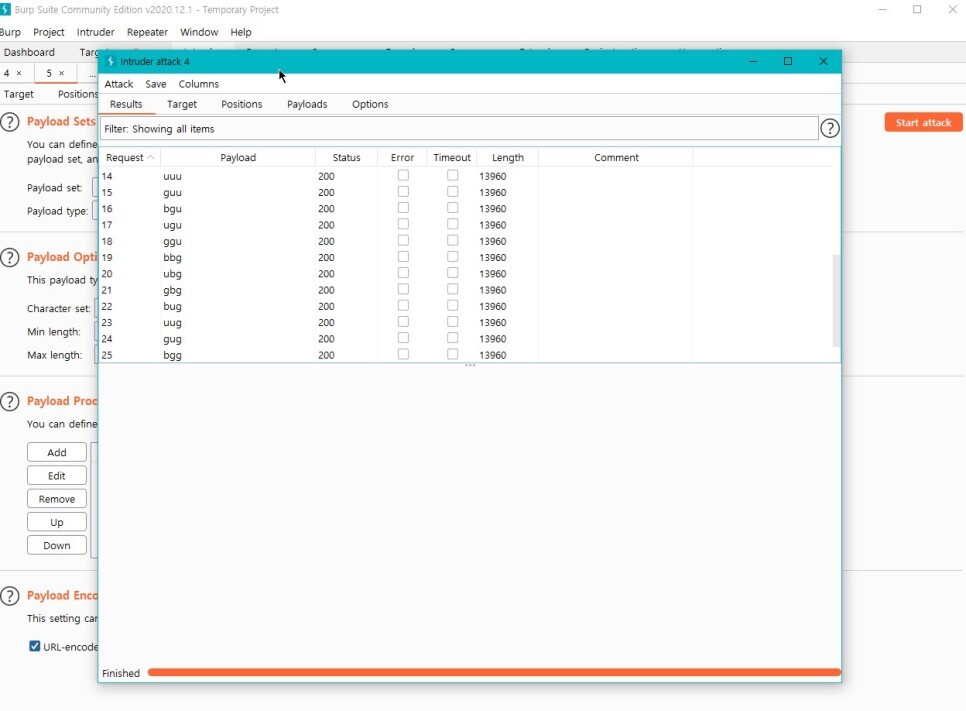Toggle Error checkbox for request 20
The image size is (966, 711).
(x=403, y=273)
